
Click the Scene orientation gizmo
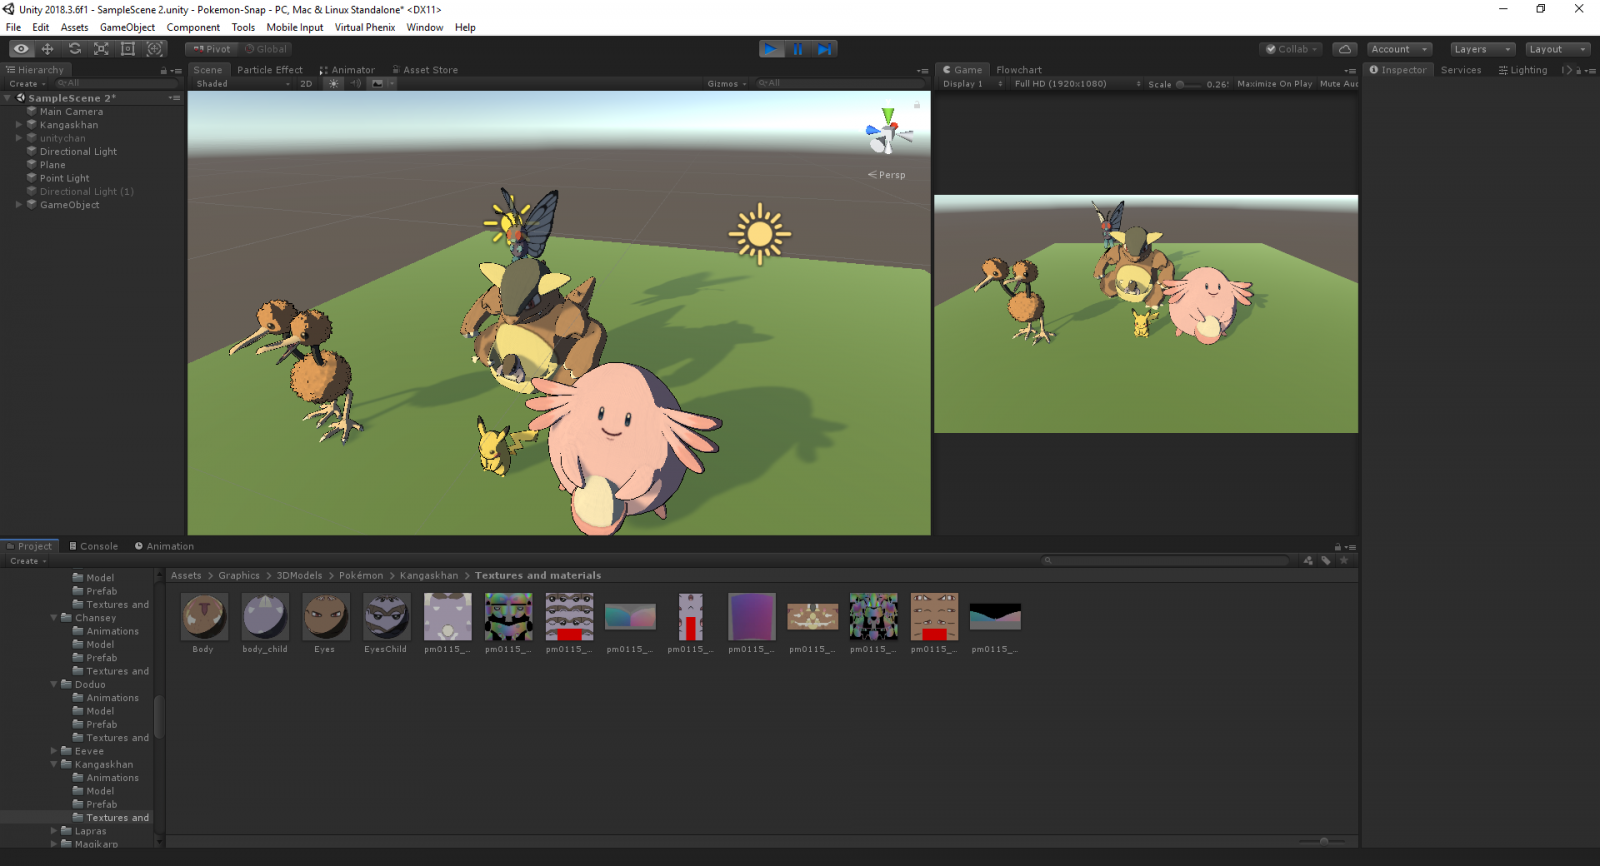pyautogui.click(x=887, y=132)
